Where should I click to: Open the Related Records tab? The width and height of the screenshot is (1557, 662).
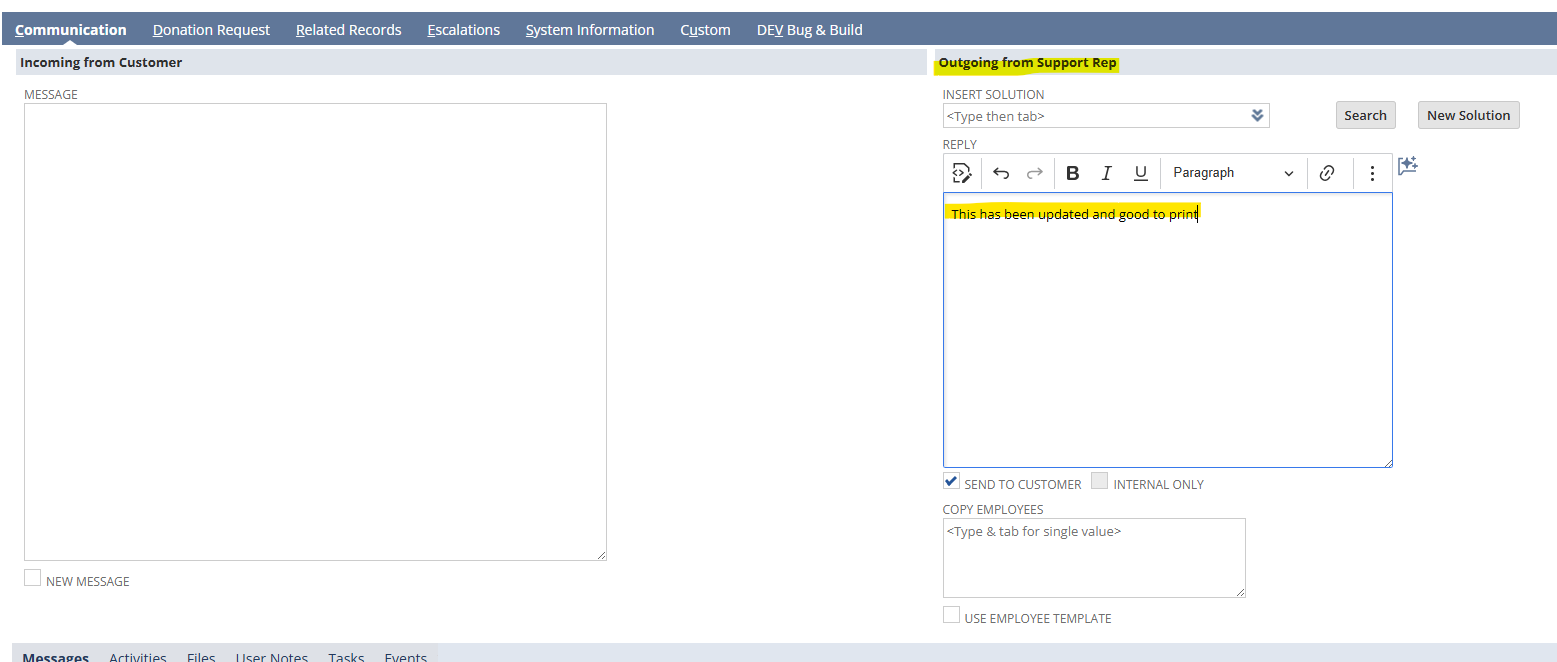coord(348,30)
